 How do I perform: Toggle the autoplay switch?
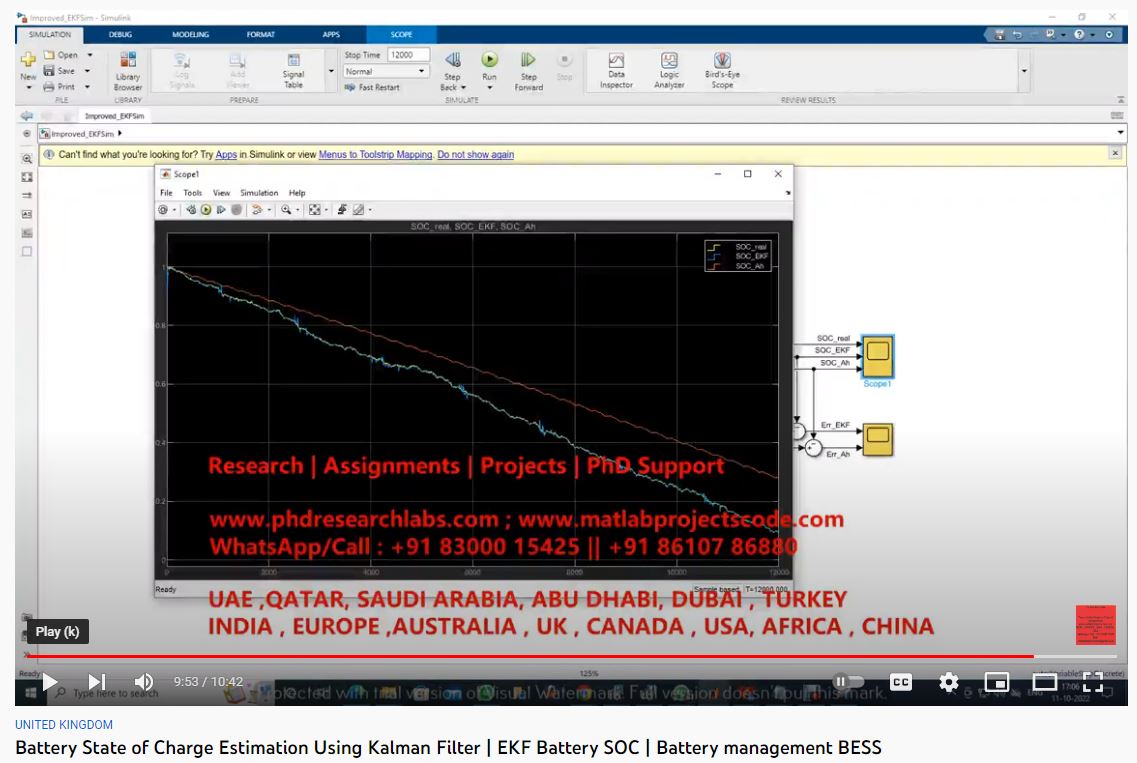(849, 682)
